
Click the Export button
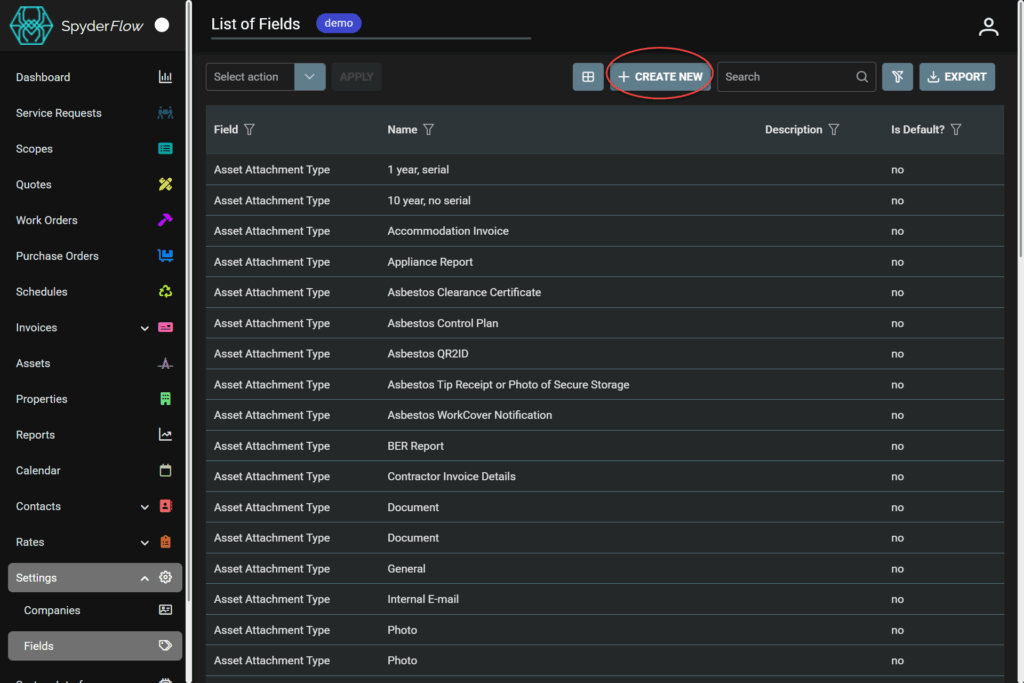click(x=956, y=77)
